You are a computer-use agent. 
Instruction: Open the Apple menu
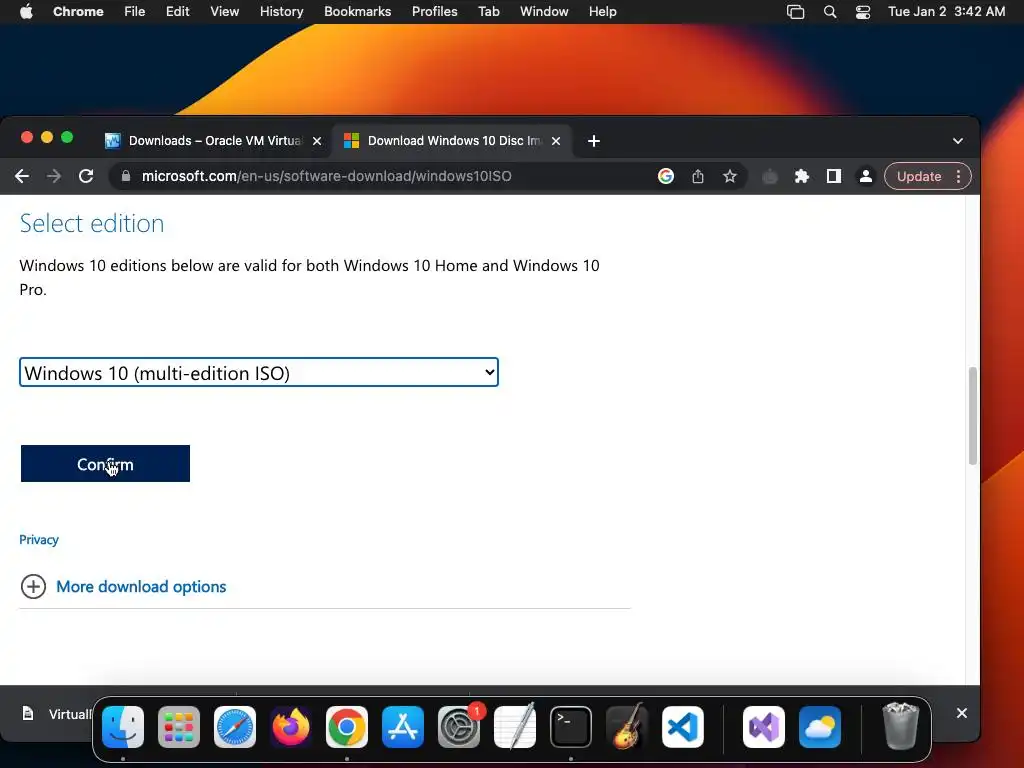[x=26, y=12]
